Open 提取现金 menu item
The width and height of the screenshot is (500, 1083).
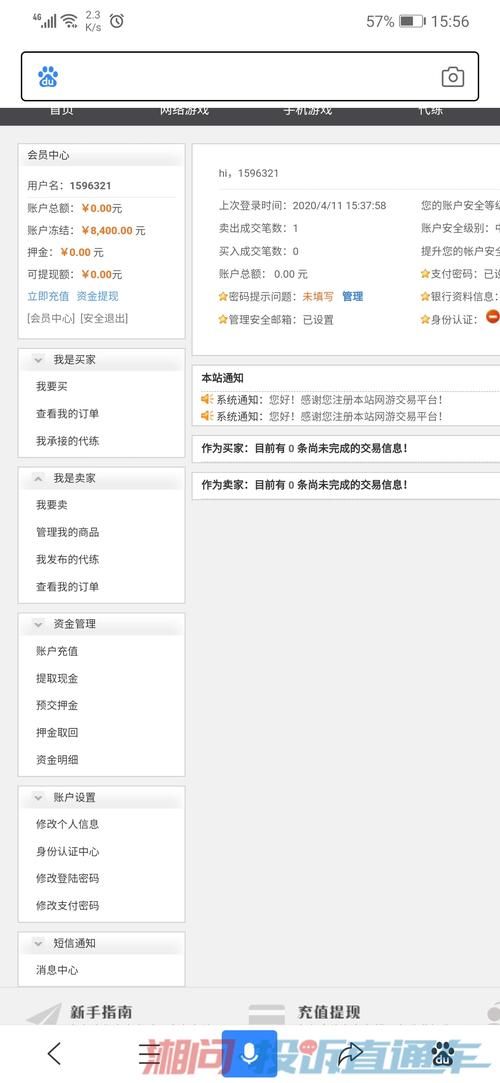[57, 678]
